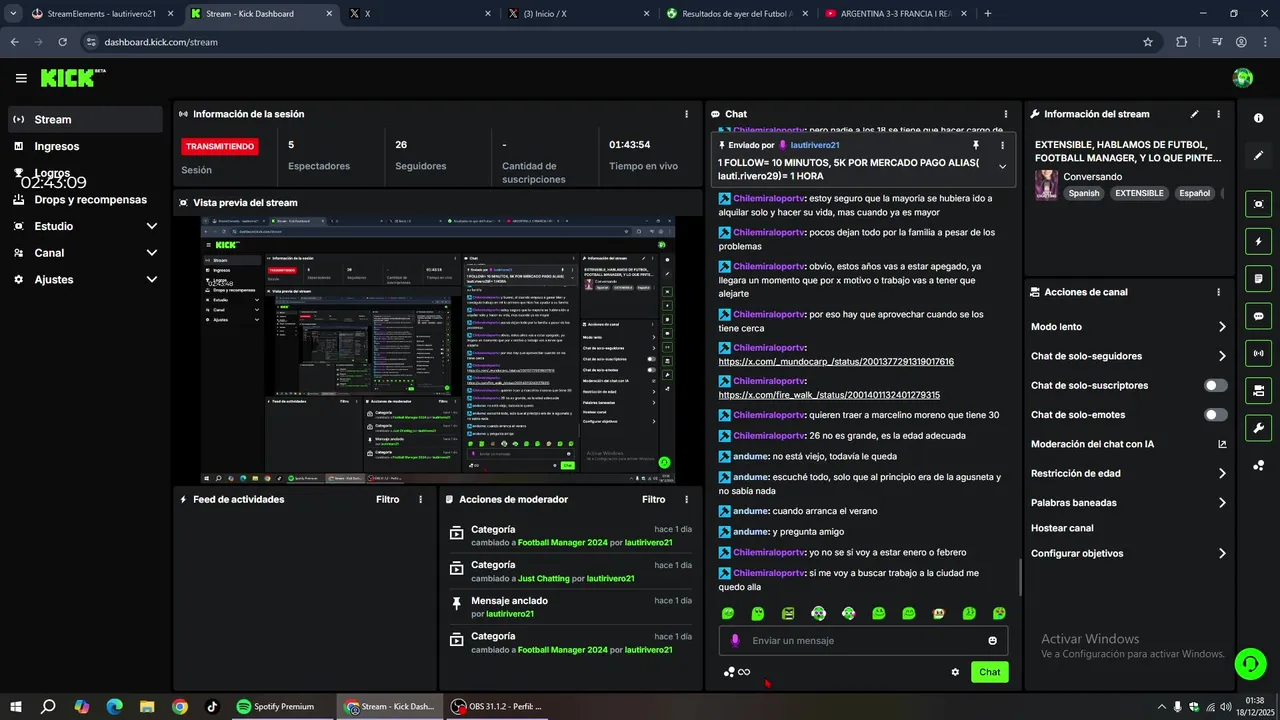
Task: Click Just Chatting category link
Action: 543,578
